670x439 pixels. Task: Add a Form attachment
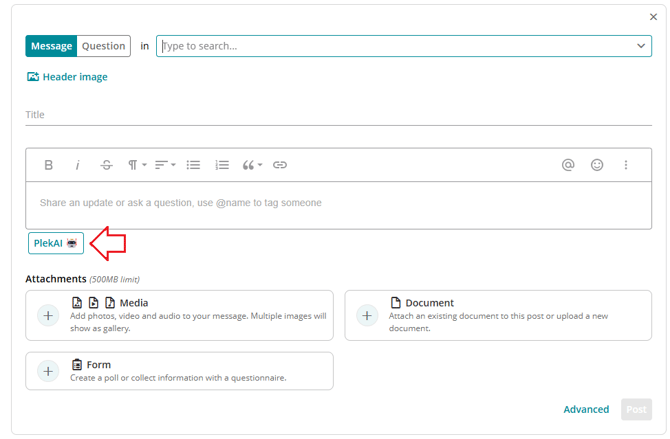click(x=179, y=371)
